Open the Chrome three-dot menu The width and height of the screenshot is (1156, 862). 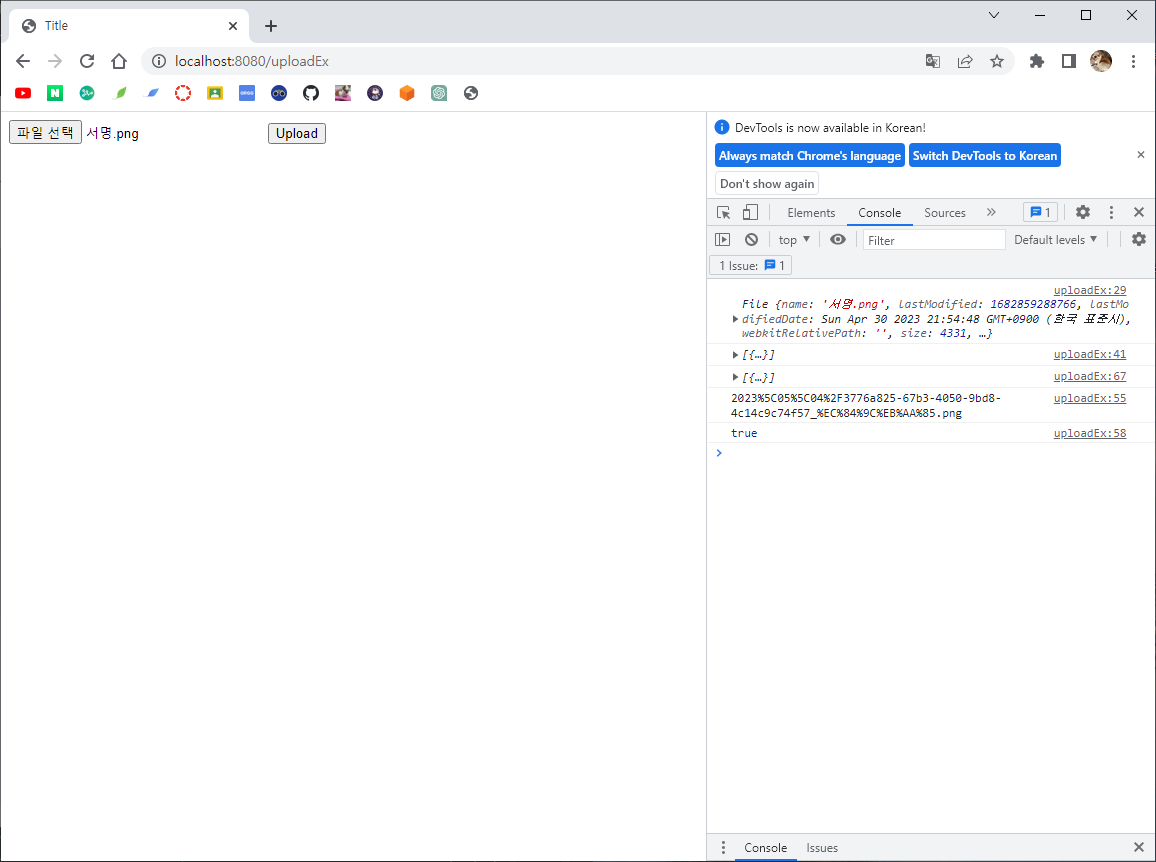[x=1133, y=61]
